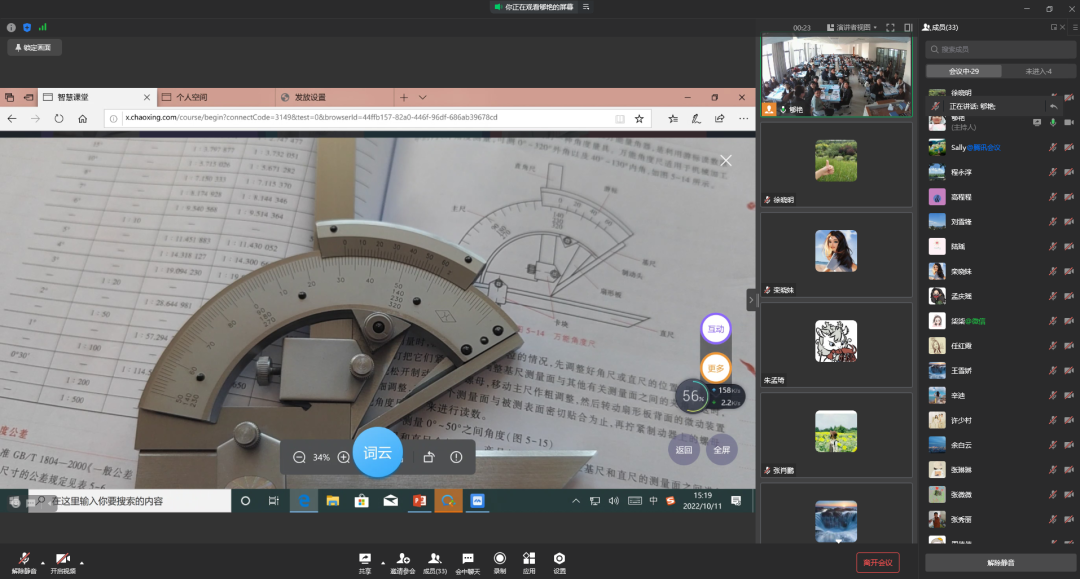Click the 发放设置 tab in shared browser
The image size is (1080, 579).
coord(334,97)
